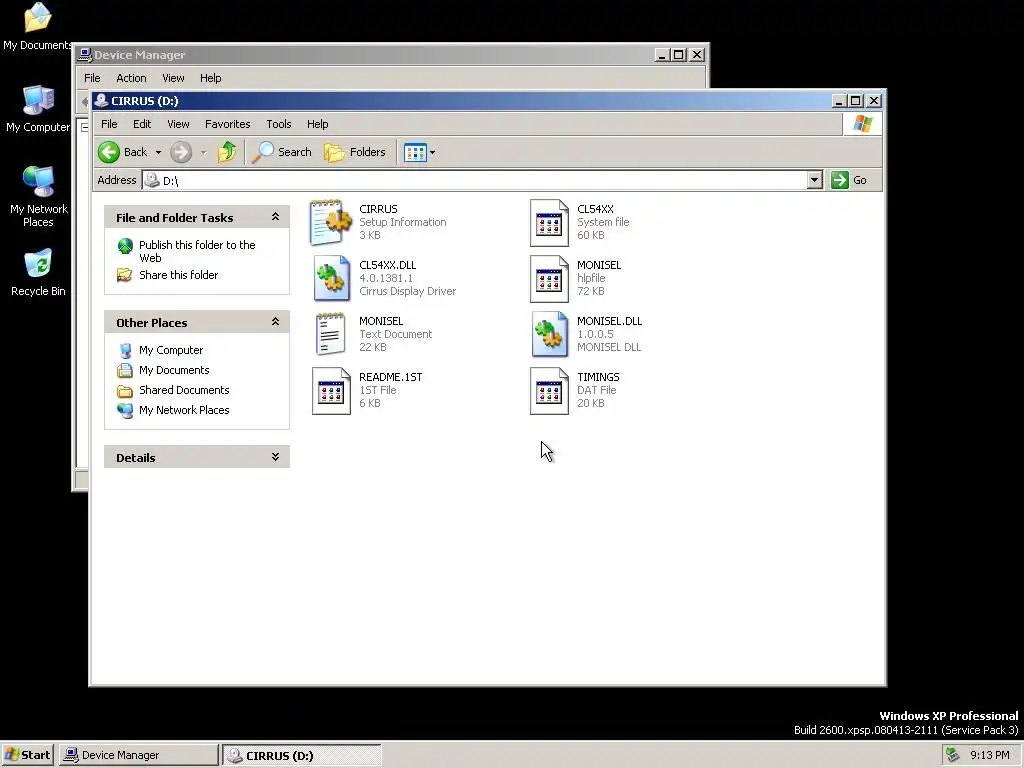Click the Windows flag logo in Explorer
1024x768 pixels.
(x=862, y=124)
